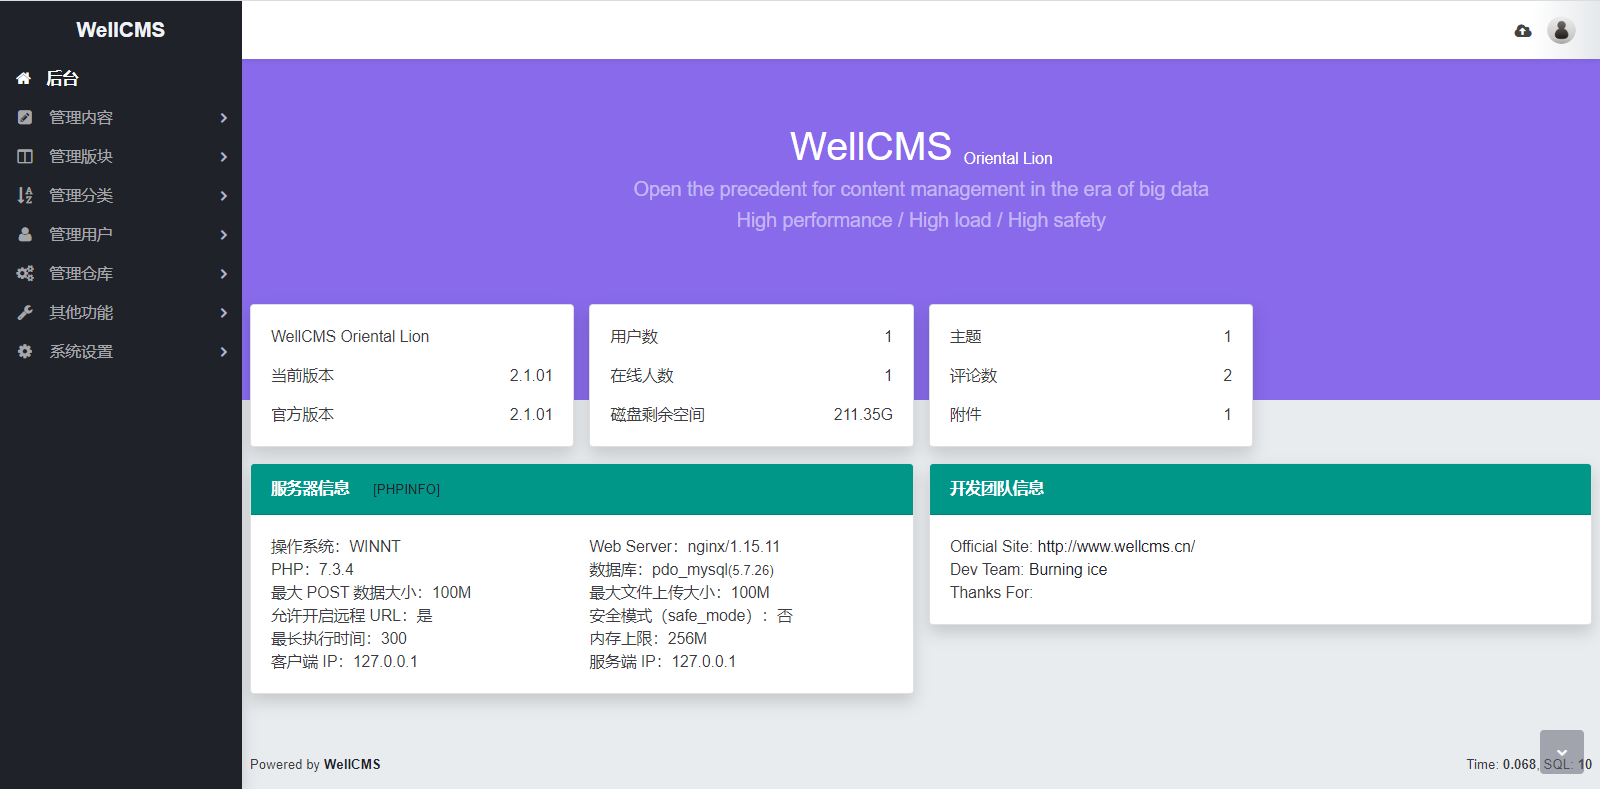
Task: Click the columns icon for 管理版块
Action: tap(25, 156)
